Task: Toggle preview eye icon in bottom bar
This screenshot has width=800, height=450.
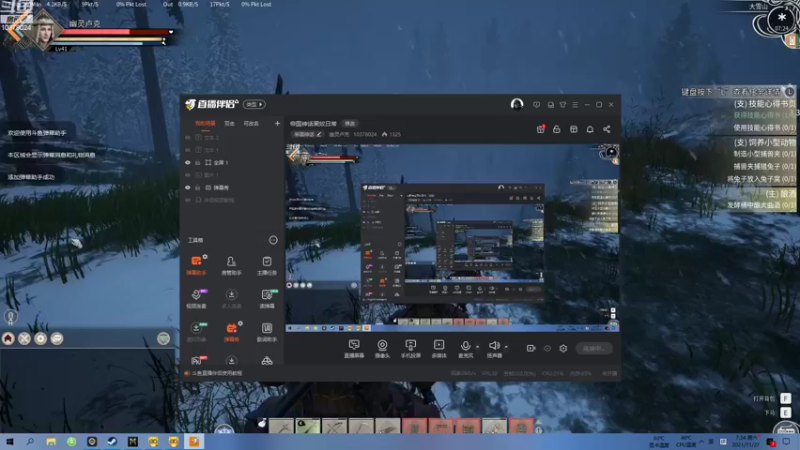Action: (547, 348)
